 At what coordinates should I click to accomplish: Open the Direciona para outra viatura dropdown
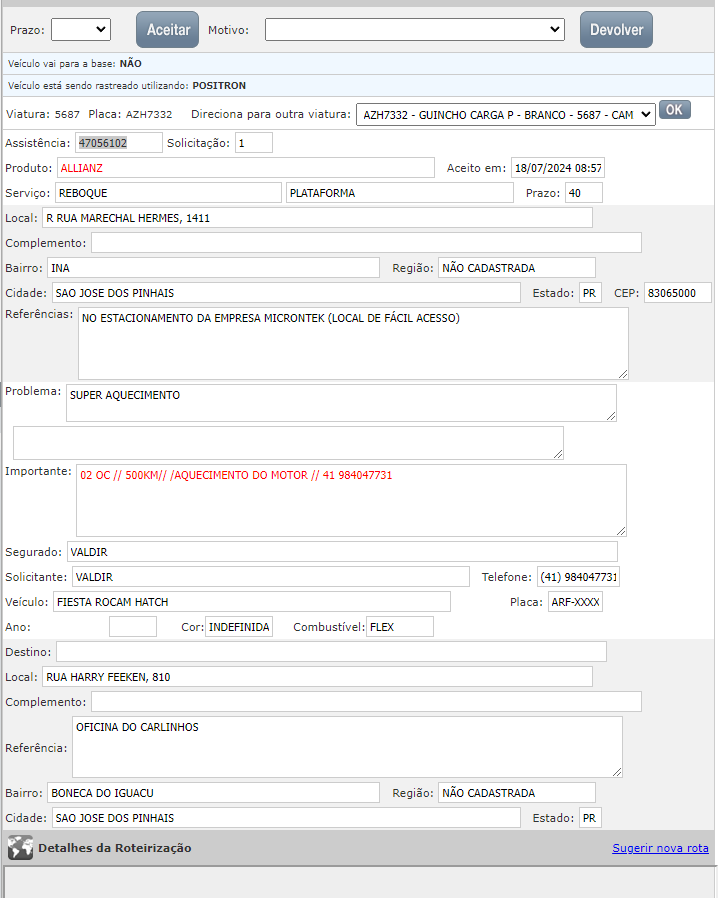point(505,114)
